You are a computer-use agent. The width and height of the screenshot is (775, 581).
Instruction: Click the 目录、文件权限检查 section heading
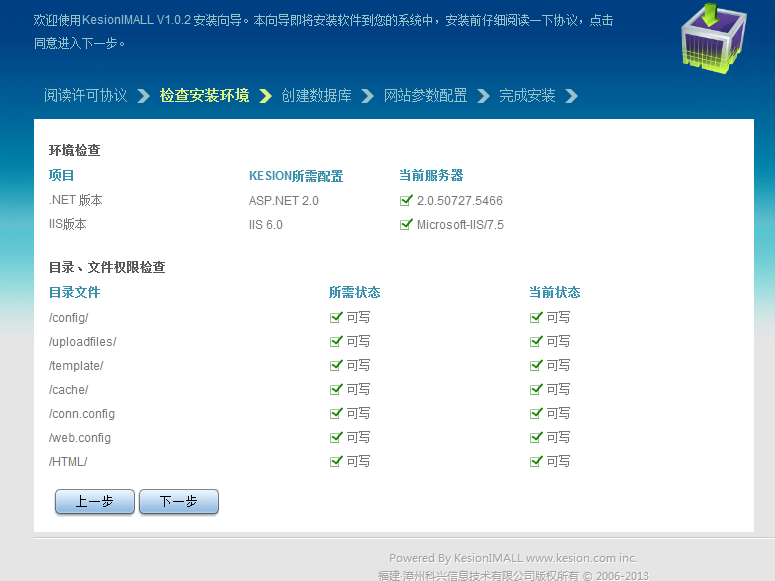pyautogui.click(x=107, y=268)
